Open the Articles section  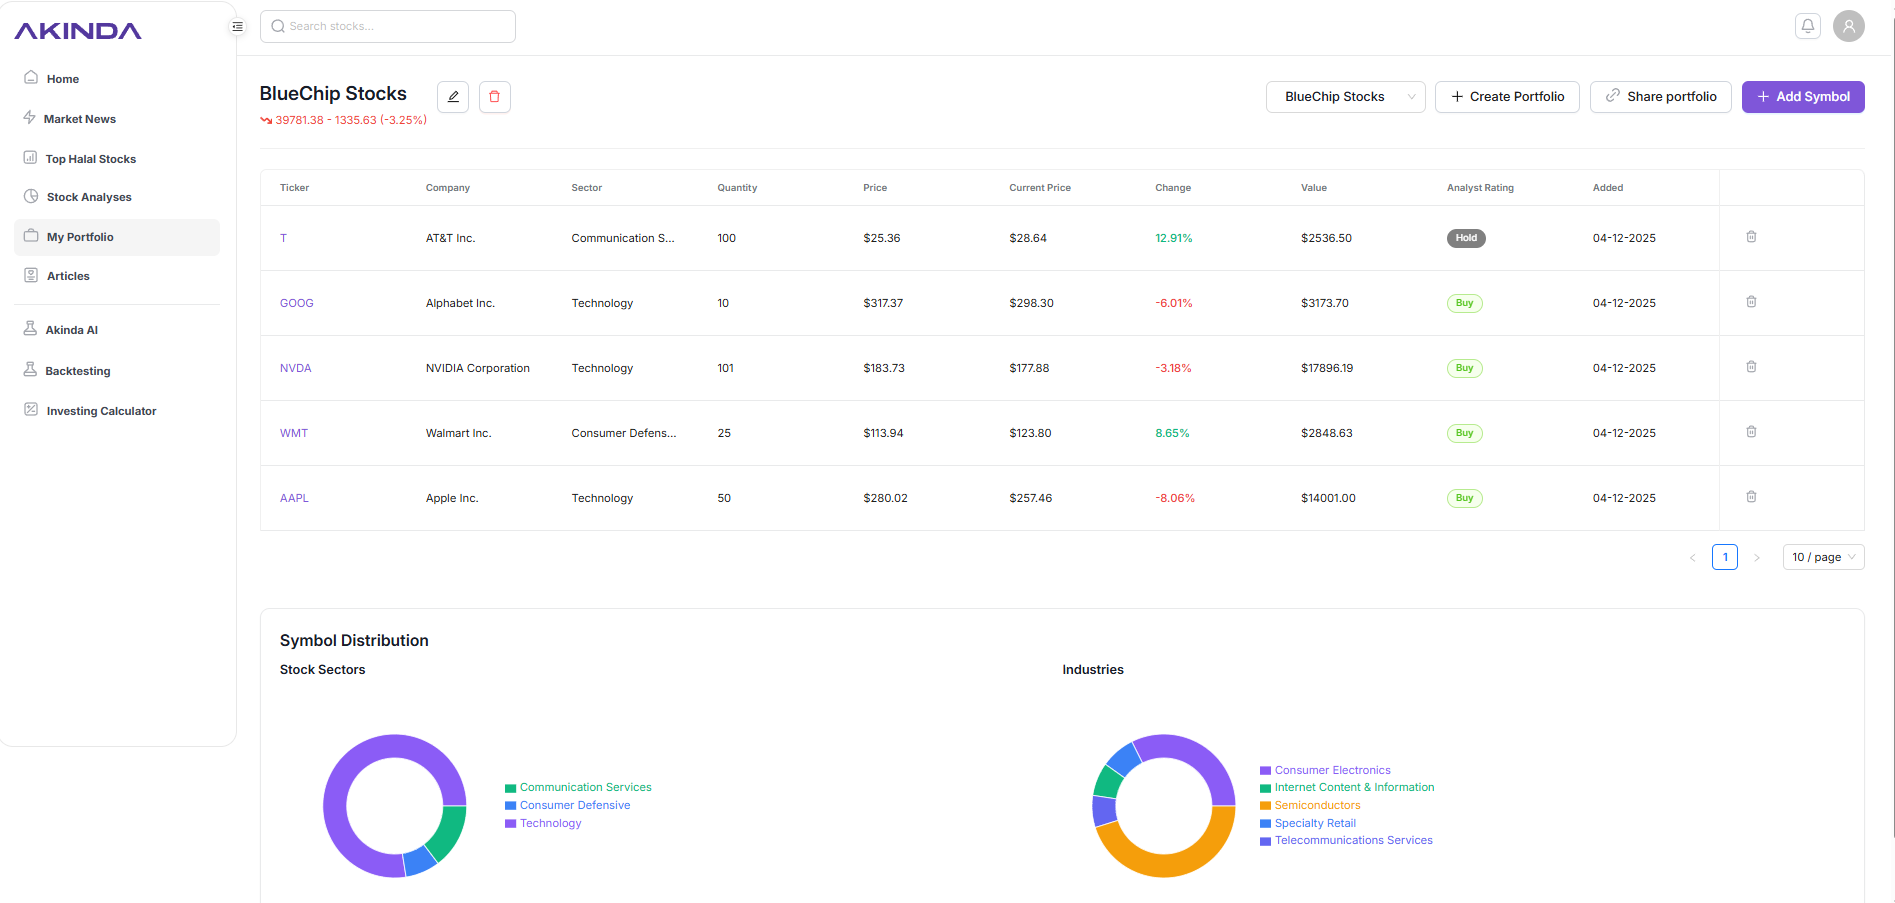pos(67,275)
